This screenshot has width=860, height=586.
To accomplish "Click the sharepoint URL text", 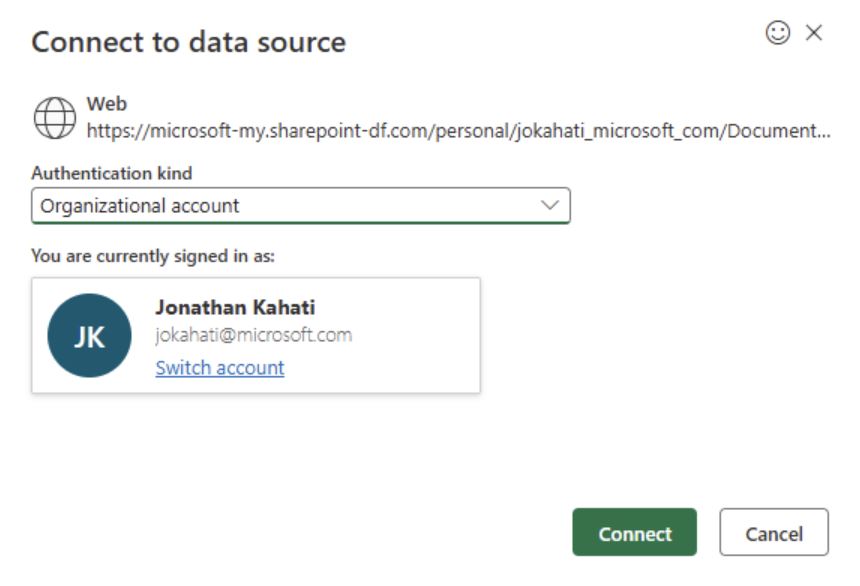I will (459, 131).
